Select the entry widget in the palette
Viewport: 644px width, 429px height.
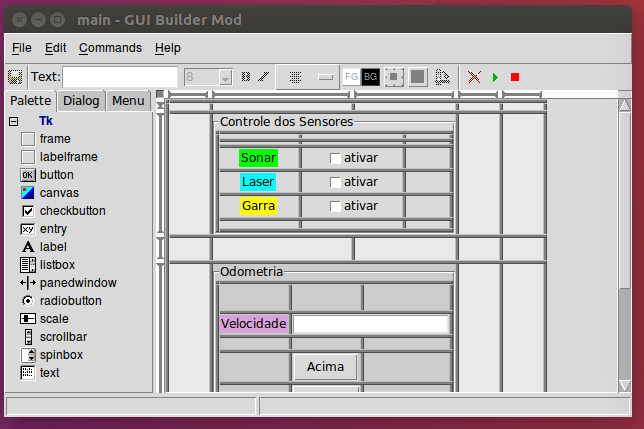[28, 229]
